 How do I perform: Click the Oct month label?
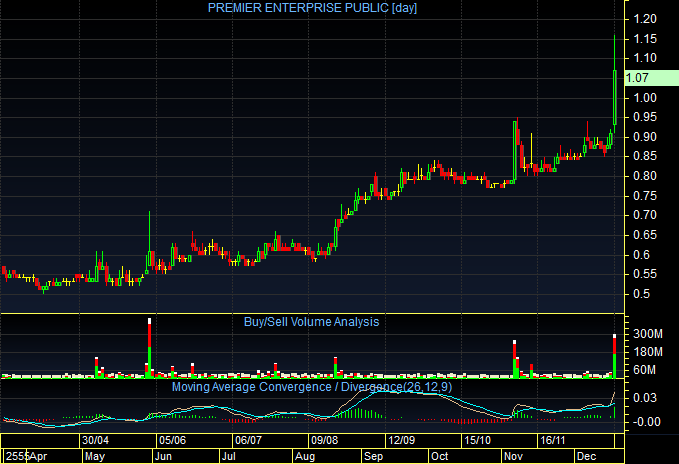coord(440,456)
